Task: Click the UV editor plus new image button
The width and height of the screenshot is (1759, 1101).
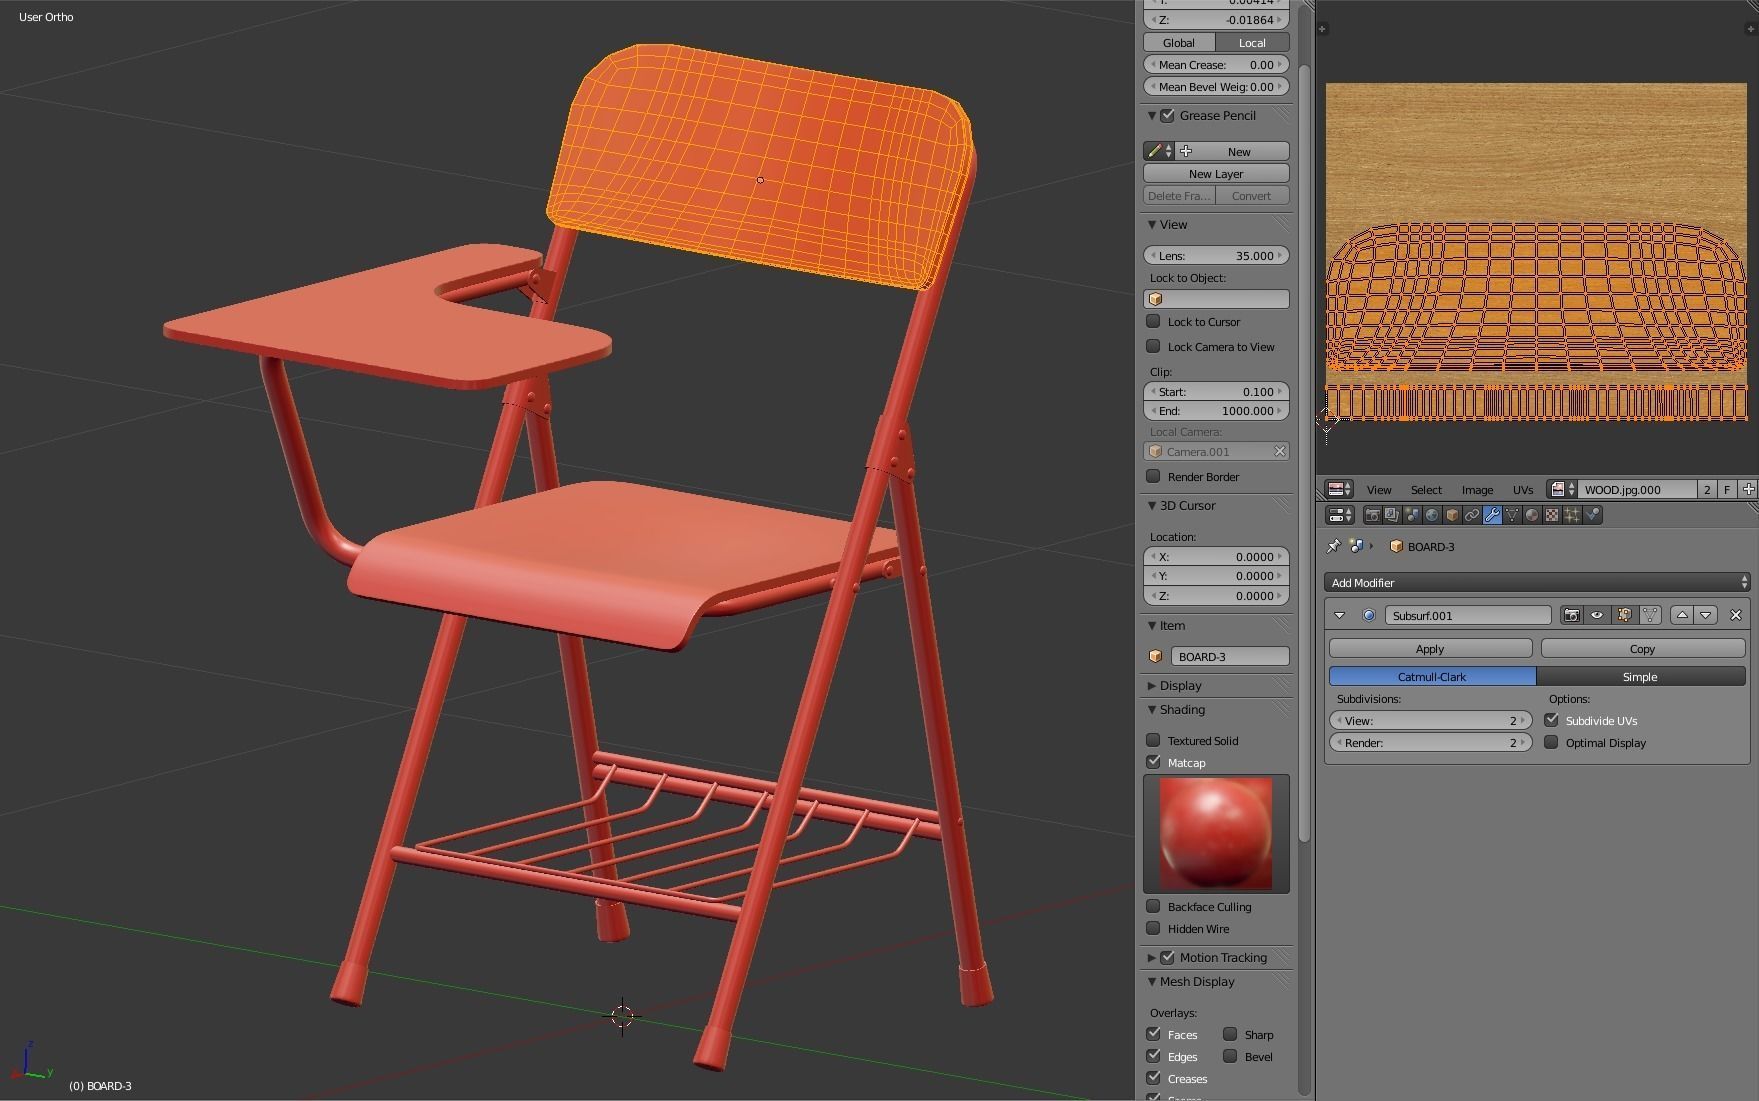Action: coord(1748,489)
